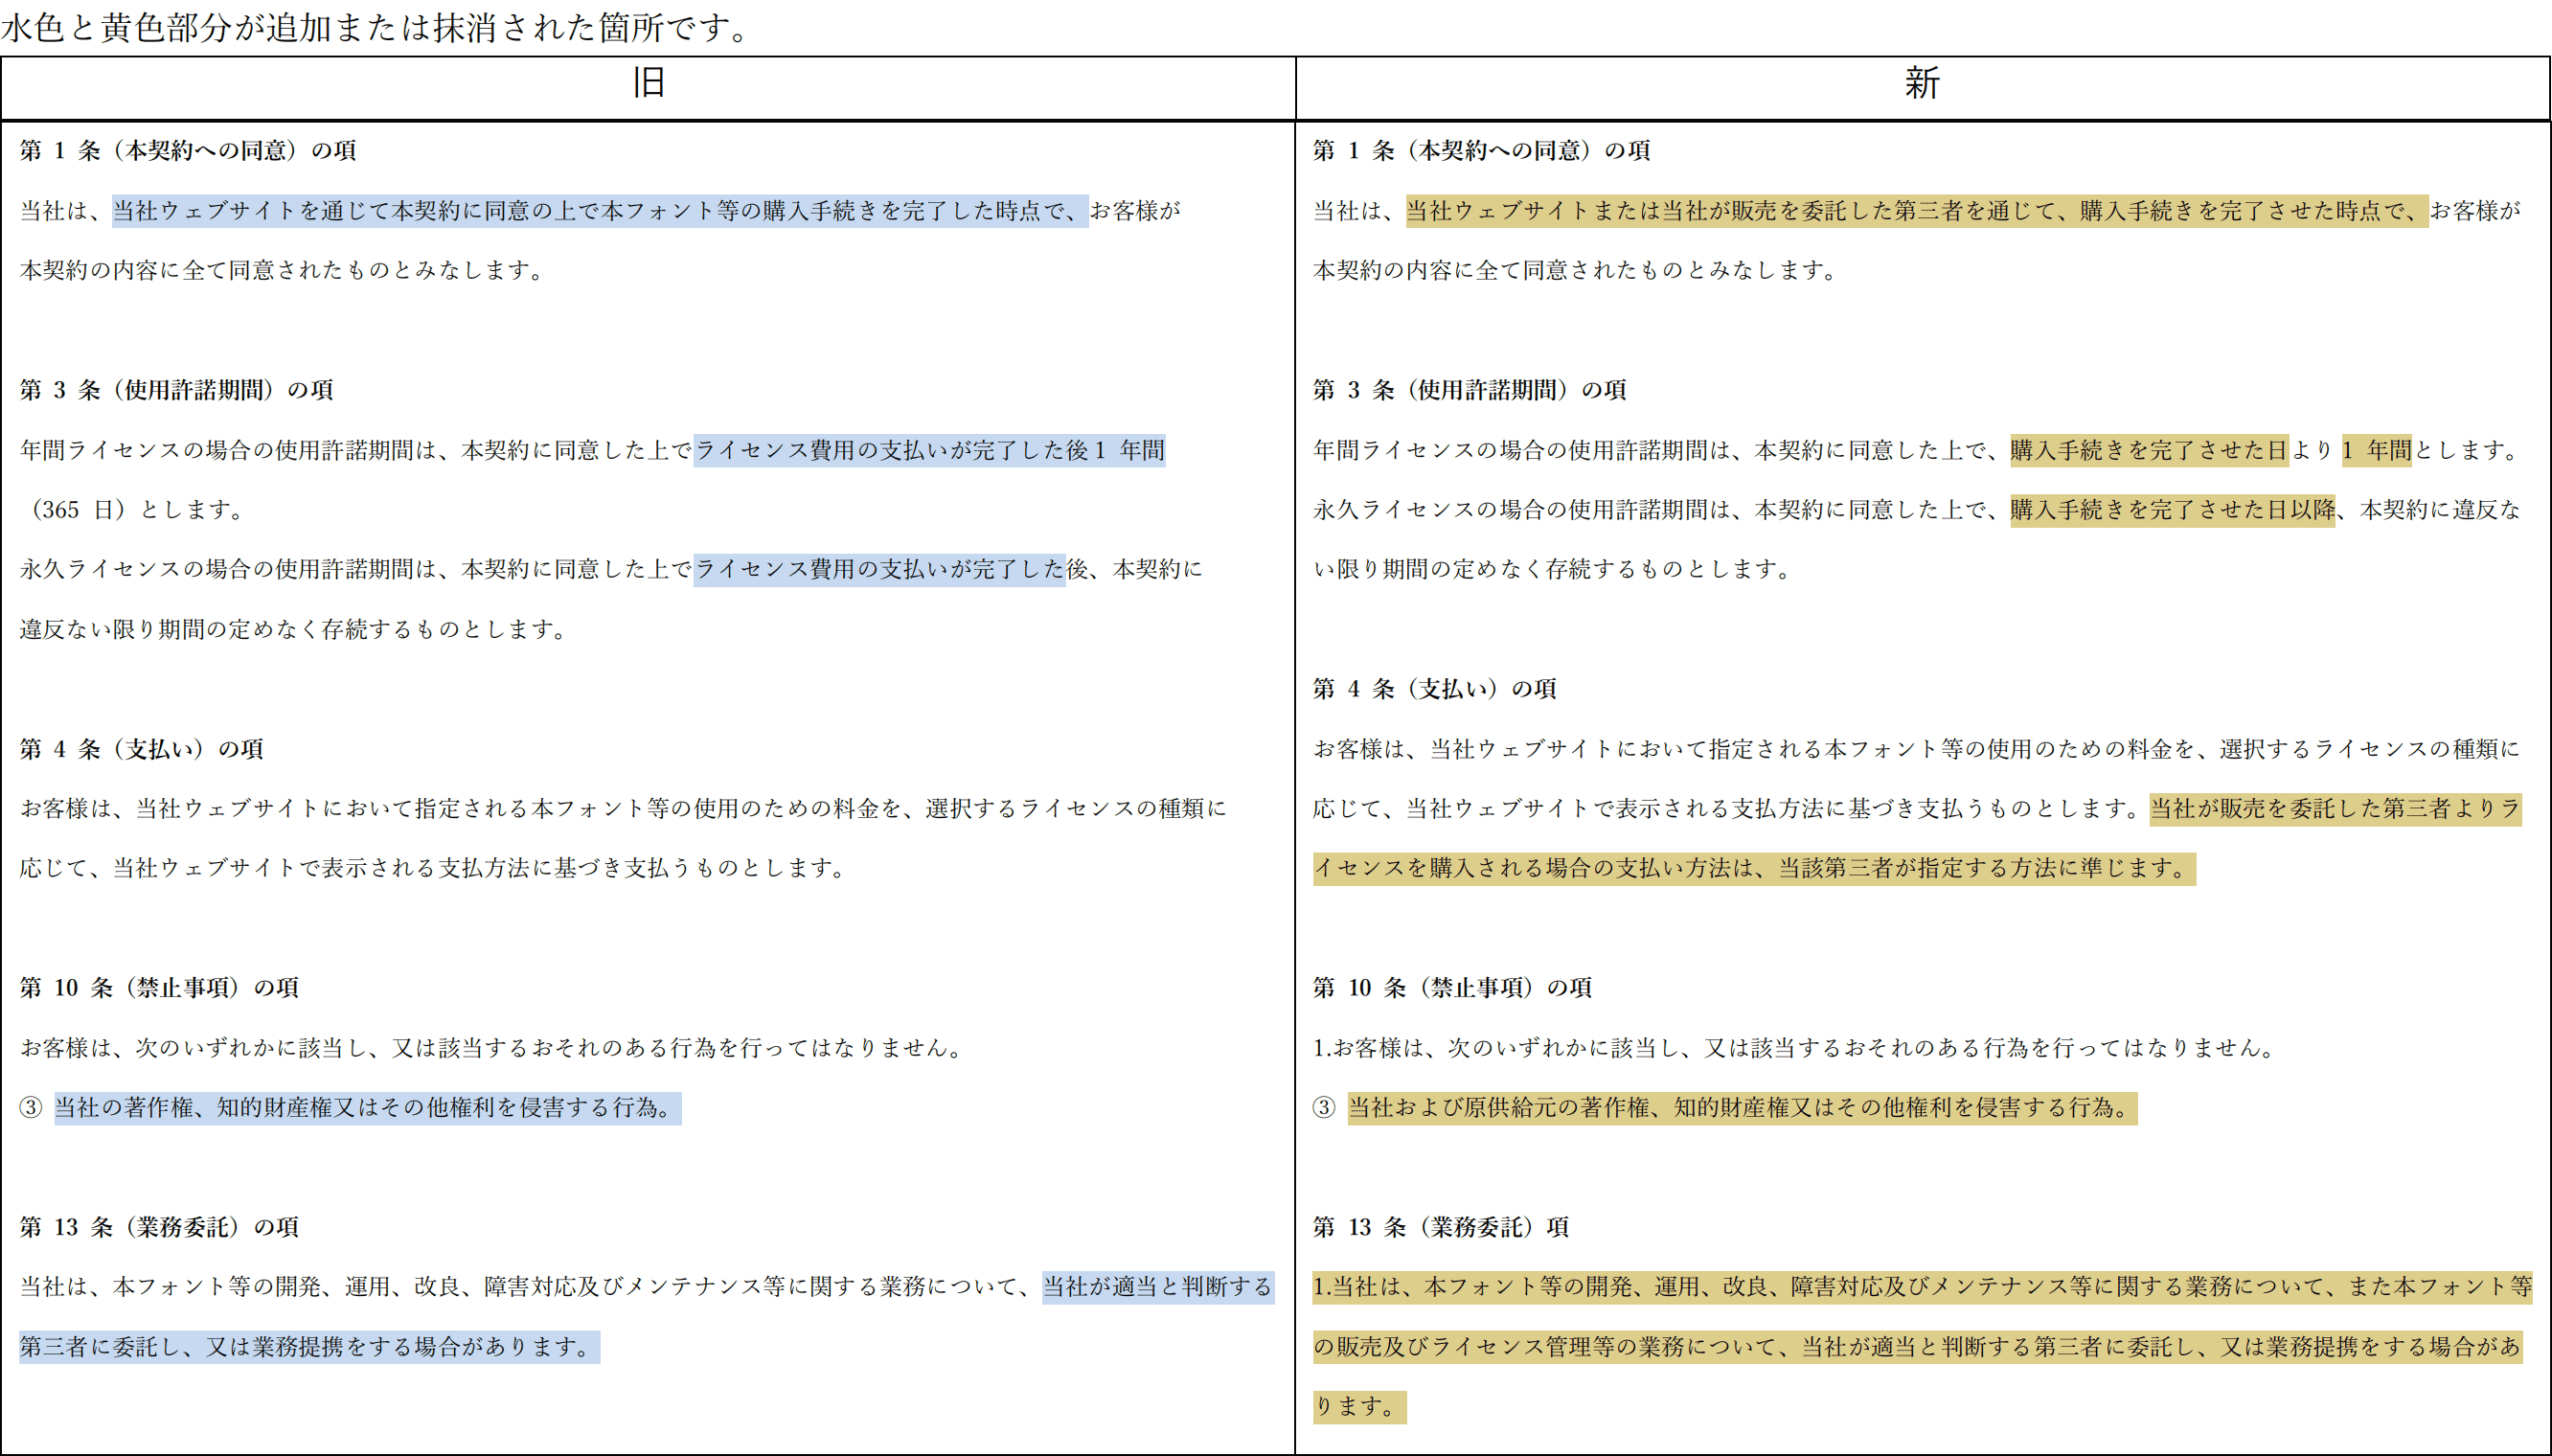Click the blue highlight ending with 後1年間
The width and height of the screenshot is (2552, 1456).
[x=929, y=451]
